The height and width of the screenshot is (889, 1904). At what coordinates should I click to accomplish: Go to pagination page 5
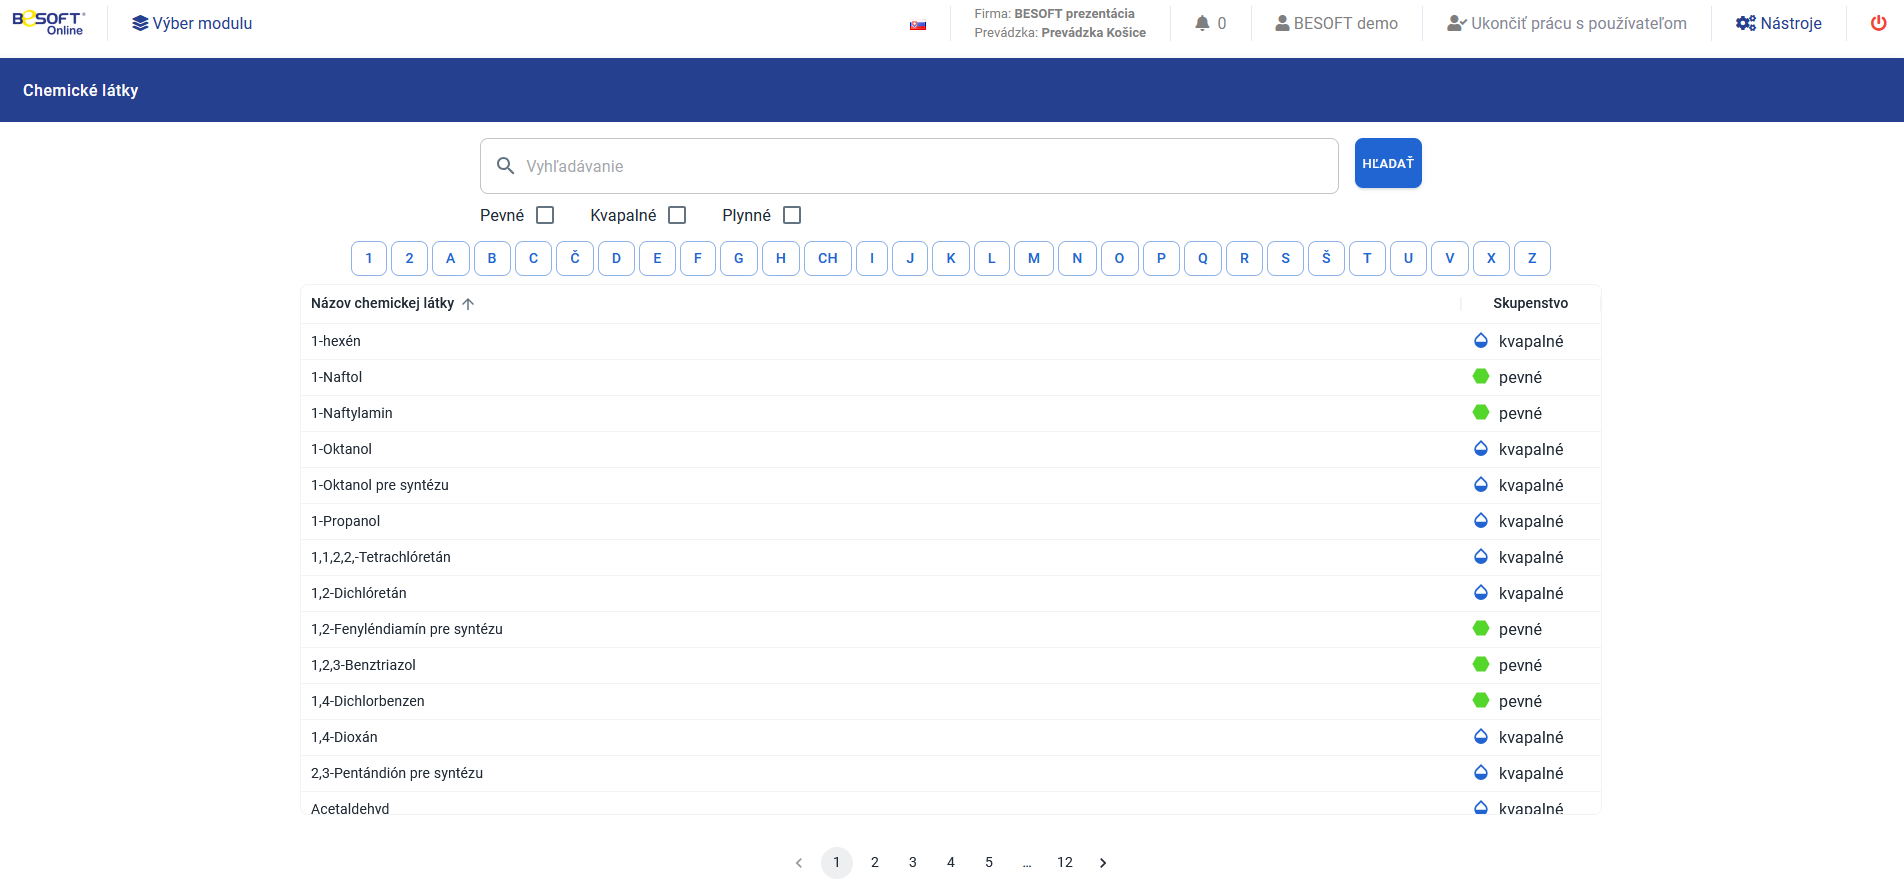click(989, 863)
